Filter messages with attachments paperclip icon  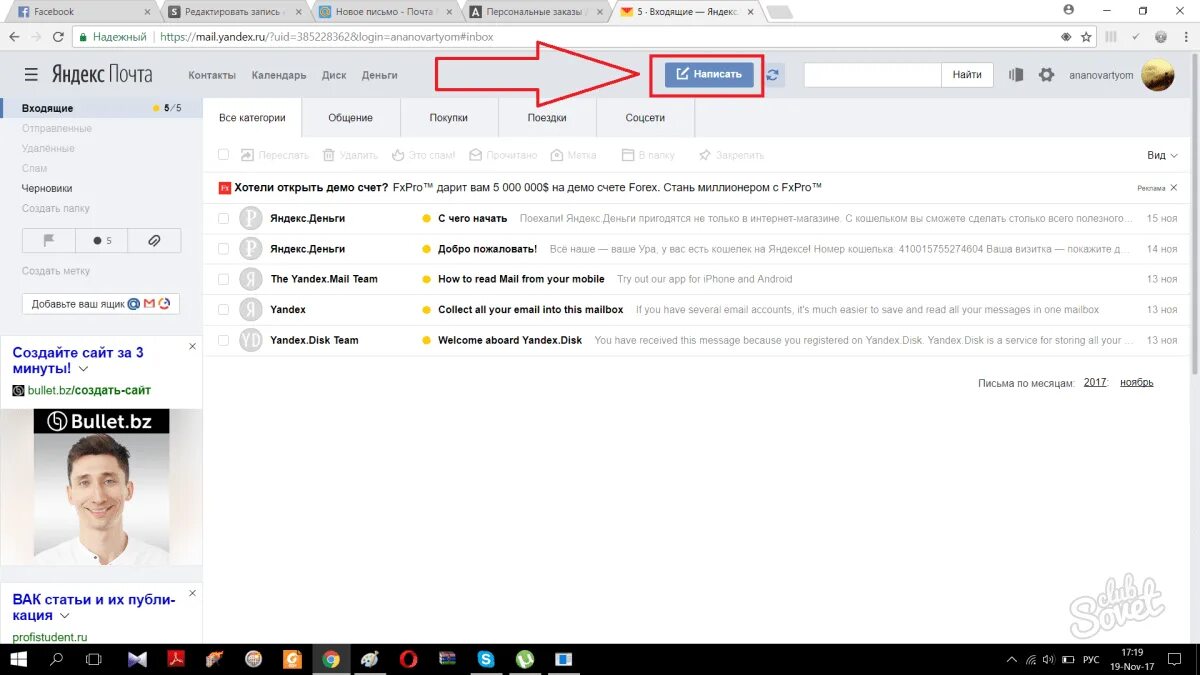[154, 240]
